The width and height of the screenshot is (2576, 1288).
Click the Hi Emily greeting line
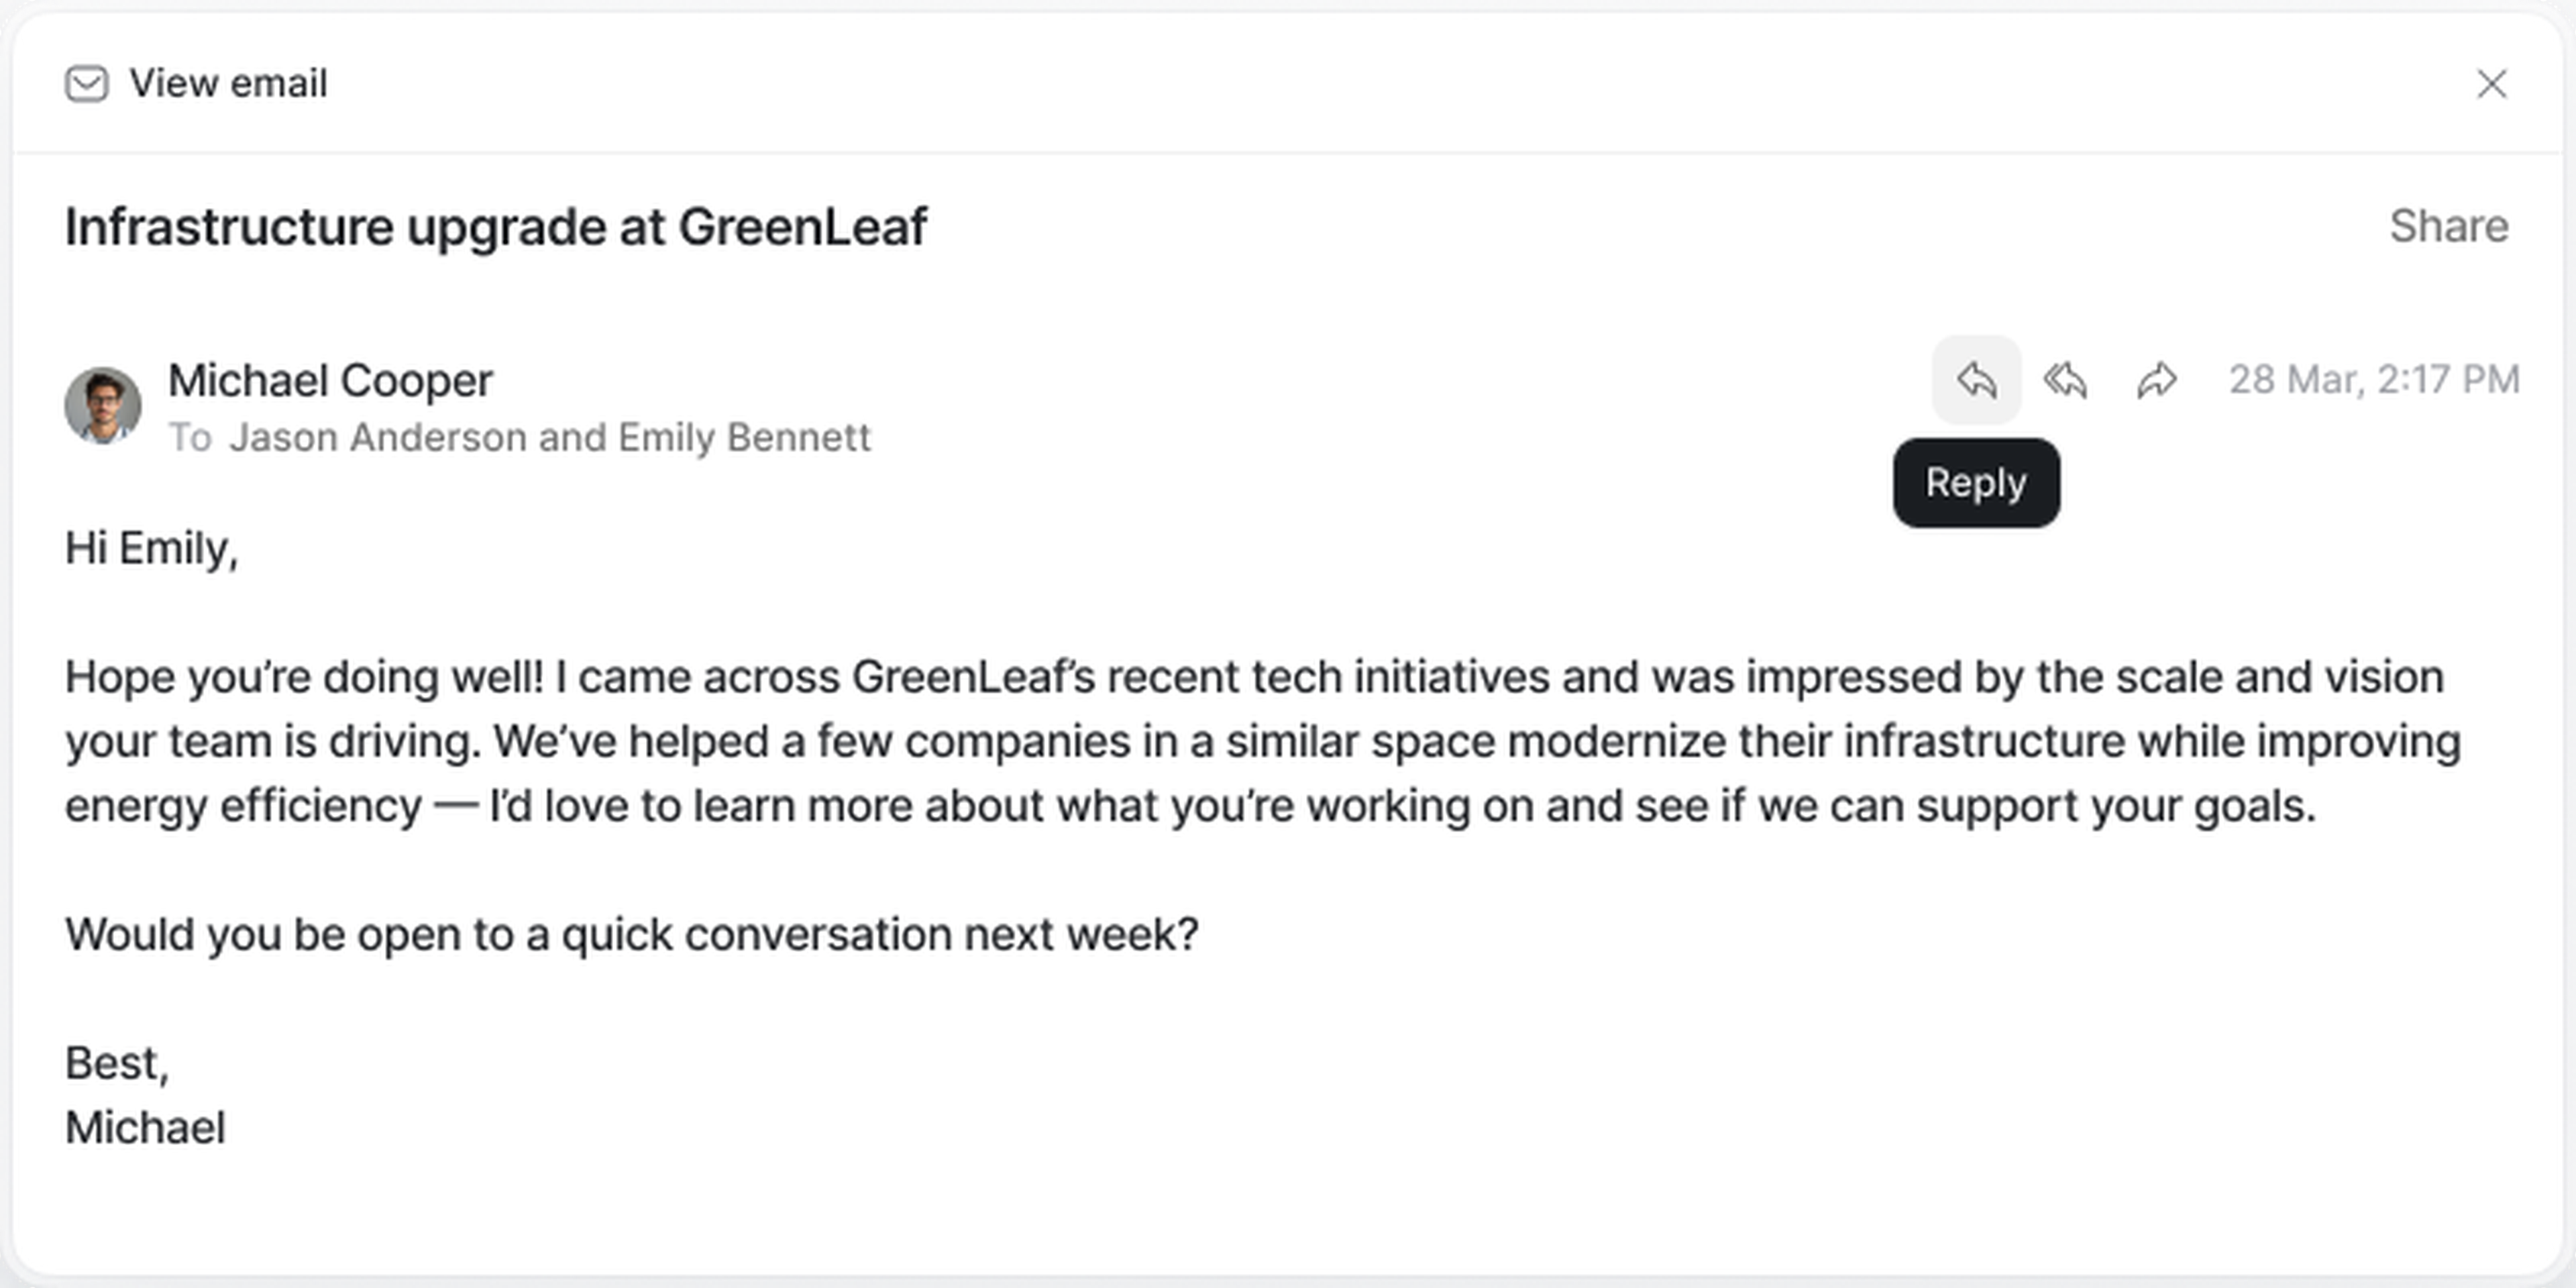[152, 548]
